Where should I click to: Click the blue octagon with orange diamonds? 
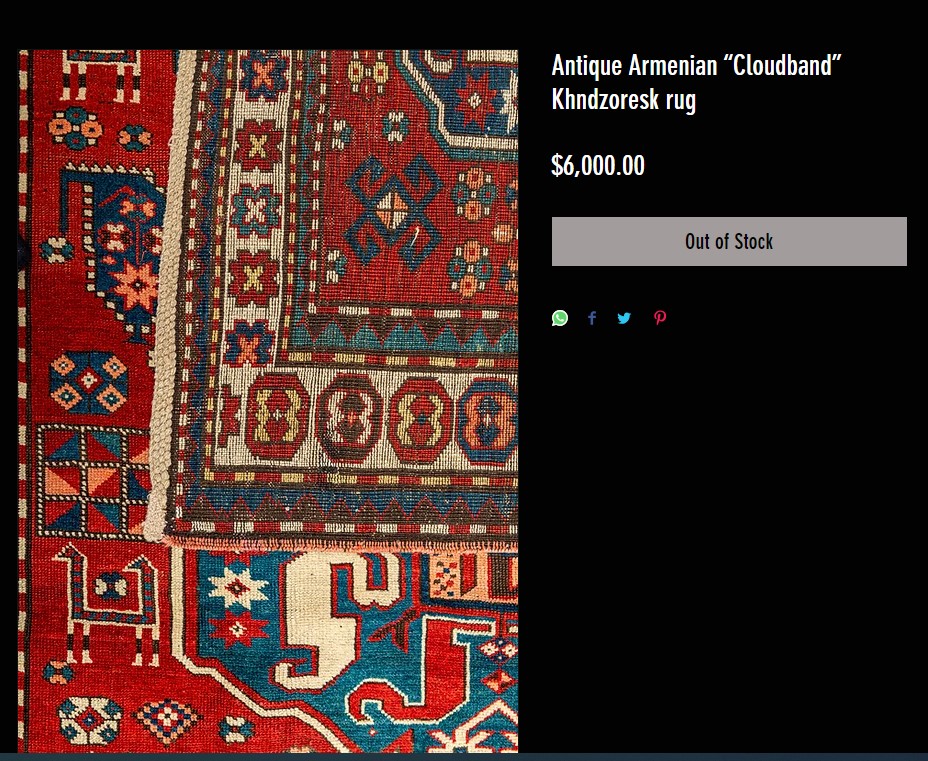click(x=89, y=383)
